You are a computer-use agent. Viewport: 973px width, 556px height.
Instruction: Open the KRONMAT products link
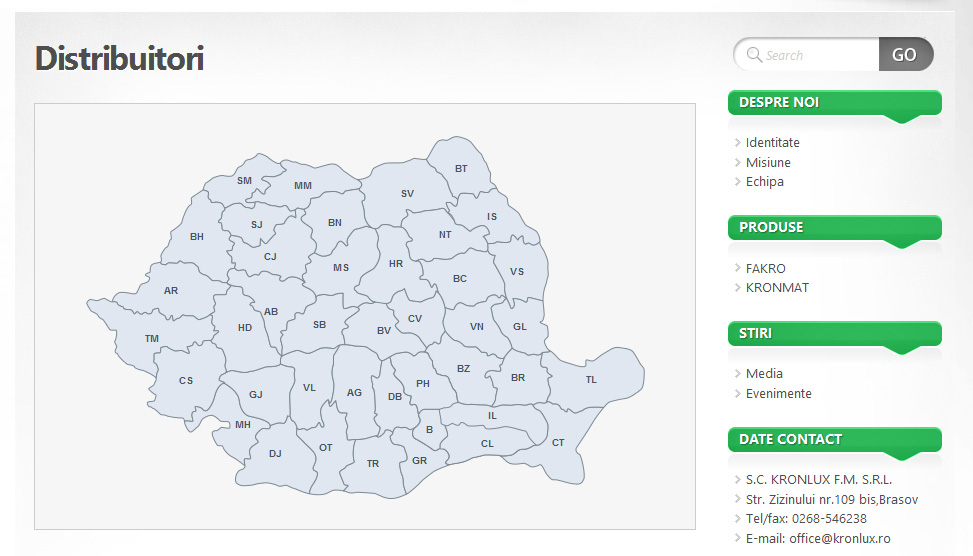[778, 288]
